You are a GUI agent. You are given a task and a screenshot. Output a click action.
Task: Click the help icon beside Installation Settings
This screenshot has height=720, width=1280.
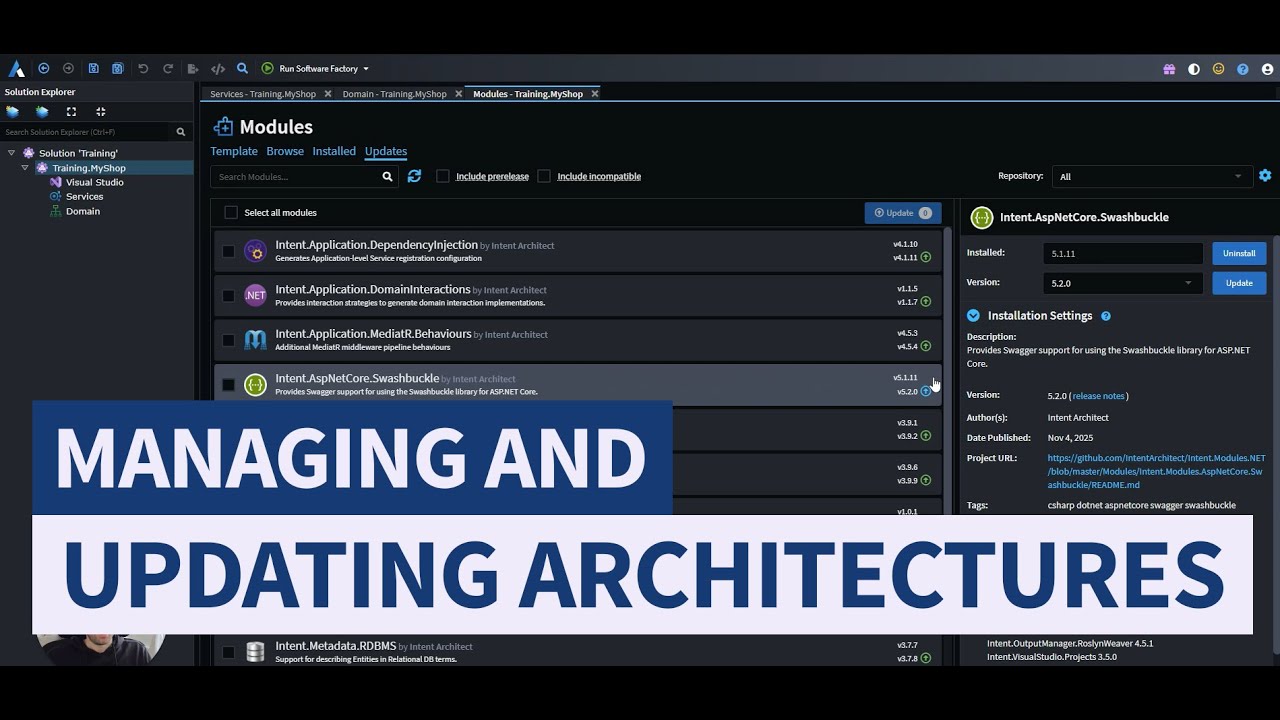click(1106, 316)
